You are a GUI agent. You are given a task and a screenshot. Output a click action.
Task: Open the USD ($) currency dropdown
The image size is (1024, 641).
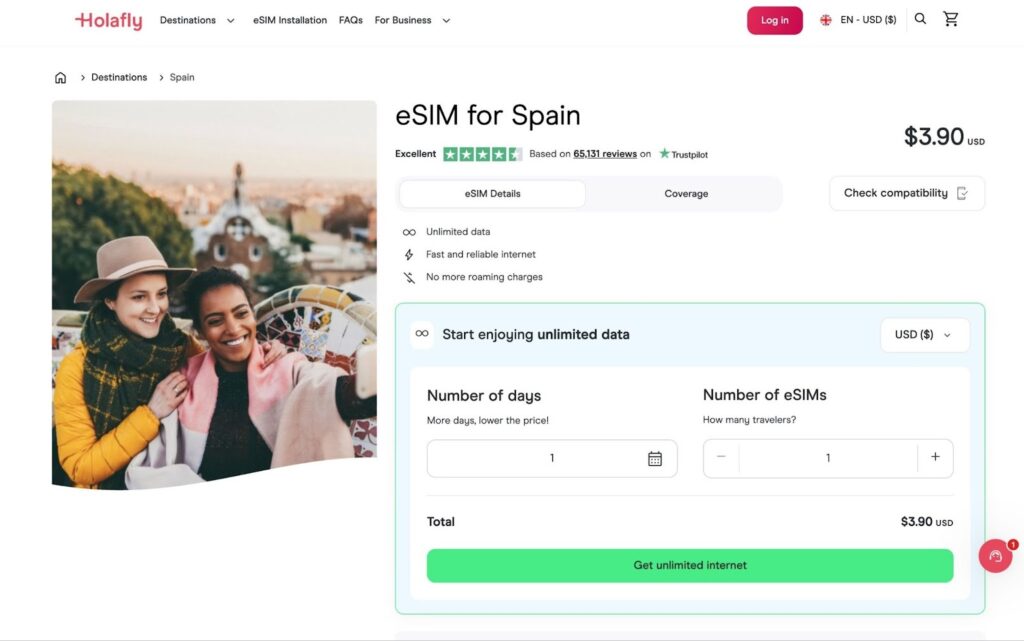(x=925, y=335)
